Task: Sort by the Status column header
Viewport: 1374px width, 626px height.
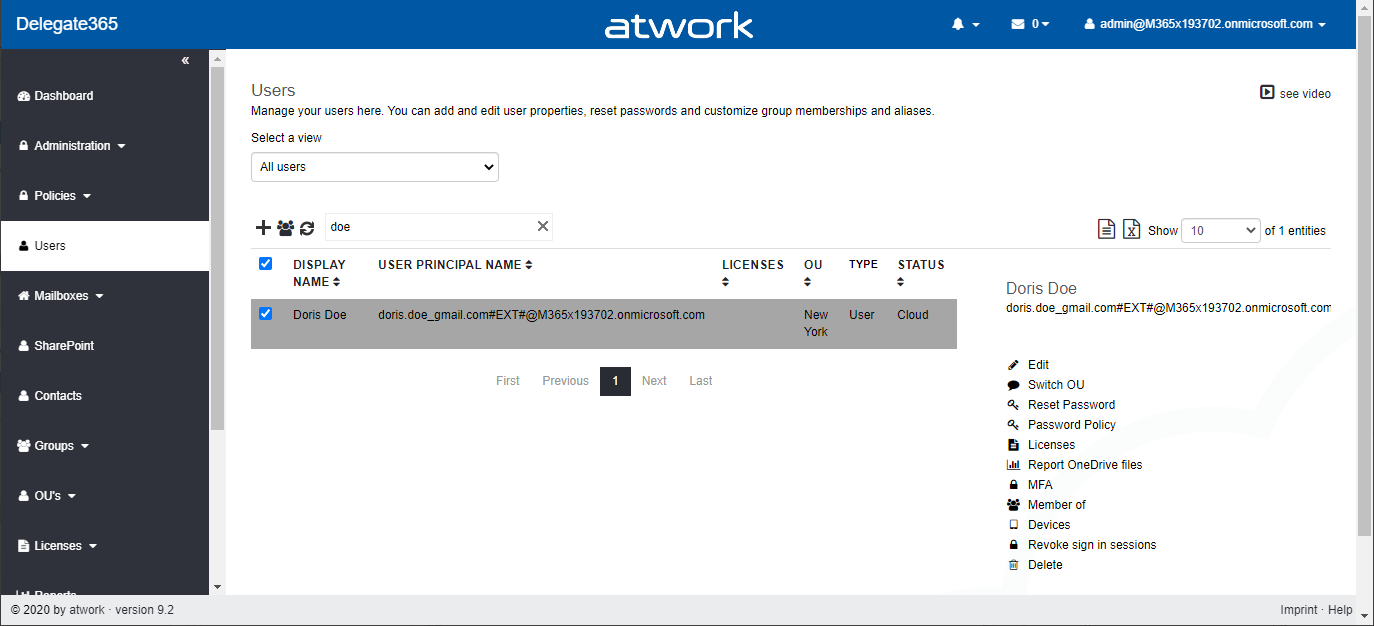Action: (921, 273)
